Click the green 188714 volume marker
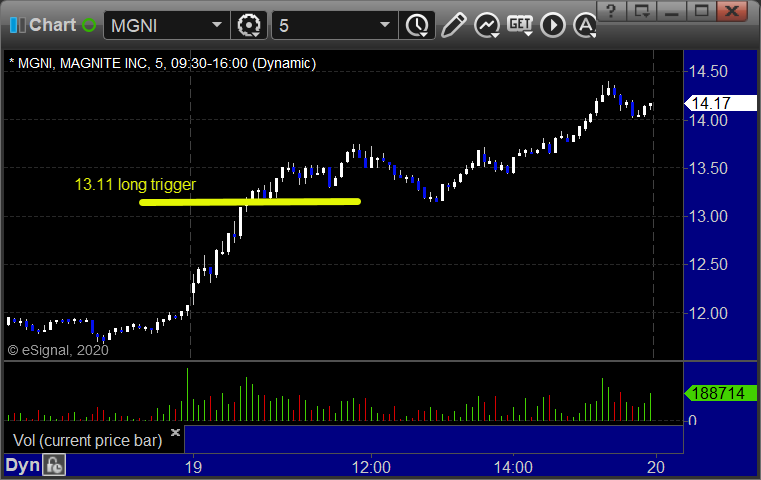The image size is (761, 480). point(720,393)
